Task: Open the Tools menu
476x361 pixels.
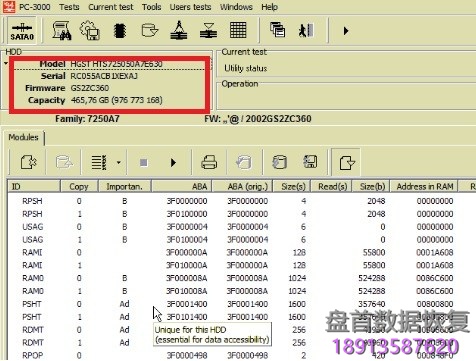Action: tap(151, 7)
